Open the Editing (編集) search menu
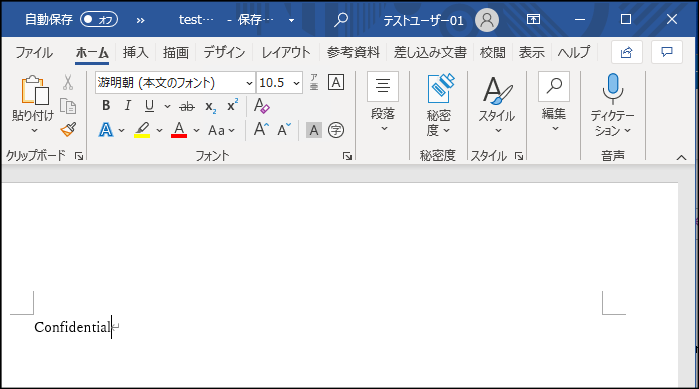The image size is (699, 389). point(554,102)
